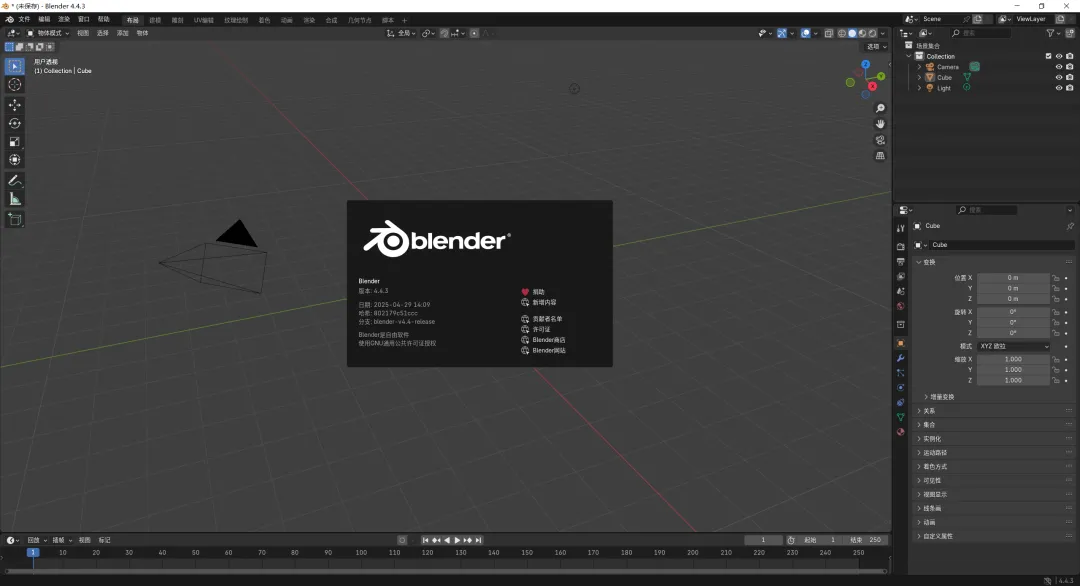Open the transform orientation (全局) dropdown
Viewport: 1080px width, 586px height.
[401, 33]
